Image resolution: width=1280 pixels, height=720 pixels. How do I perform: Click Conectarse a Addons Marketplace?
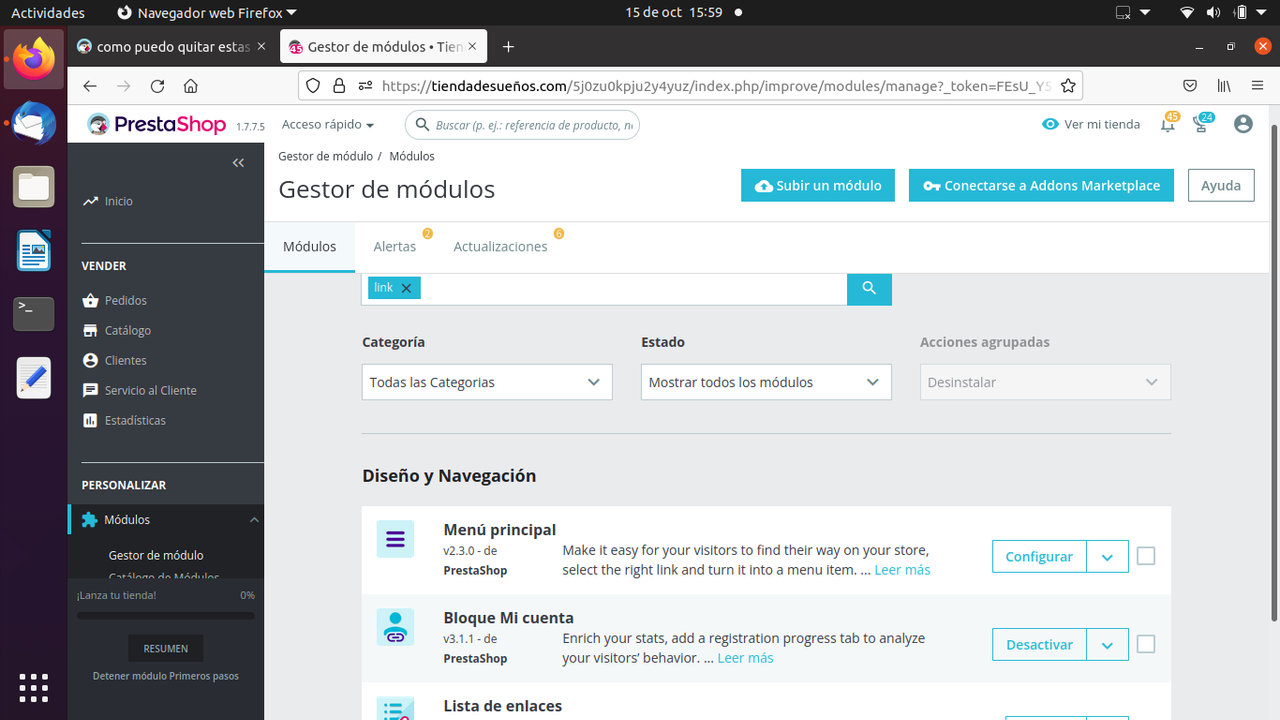[1041, 185]
